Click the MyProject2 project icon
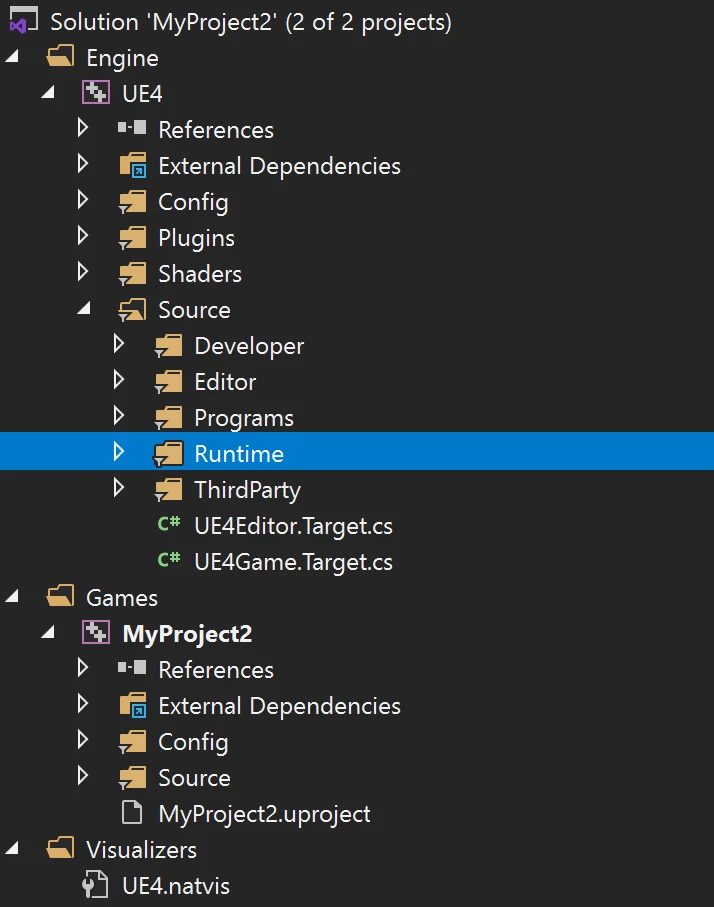 point(96,634)
